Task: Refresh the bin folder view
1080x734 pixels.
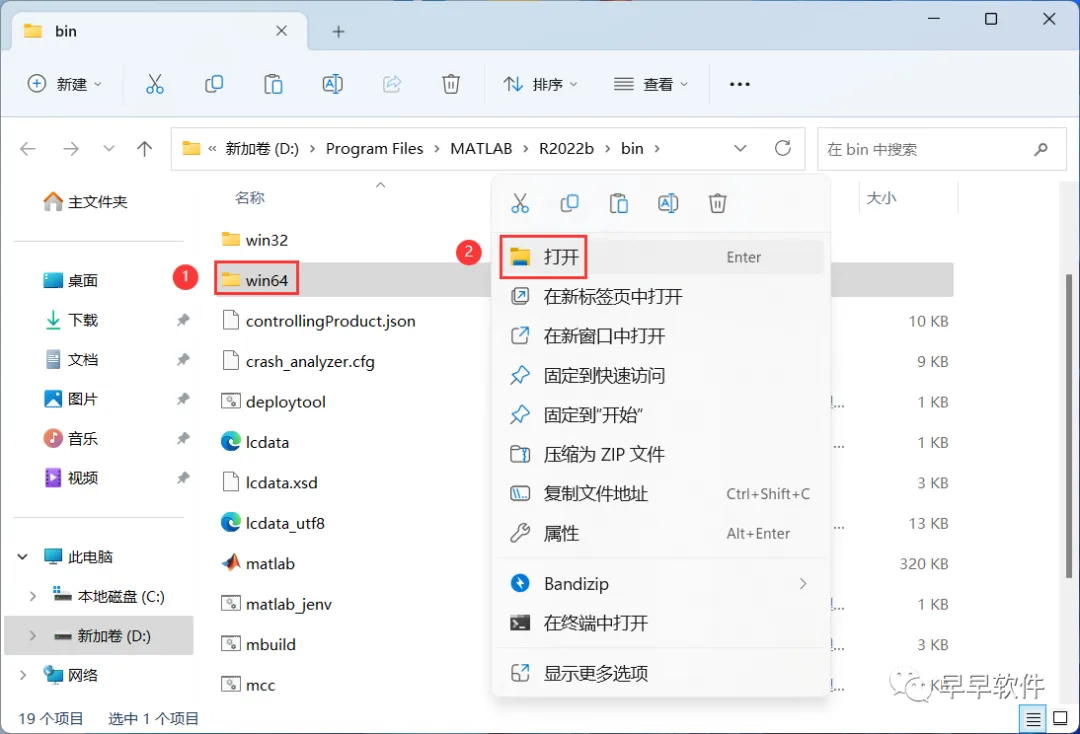Action: (782, 148)
